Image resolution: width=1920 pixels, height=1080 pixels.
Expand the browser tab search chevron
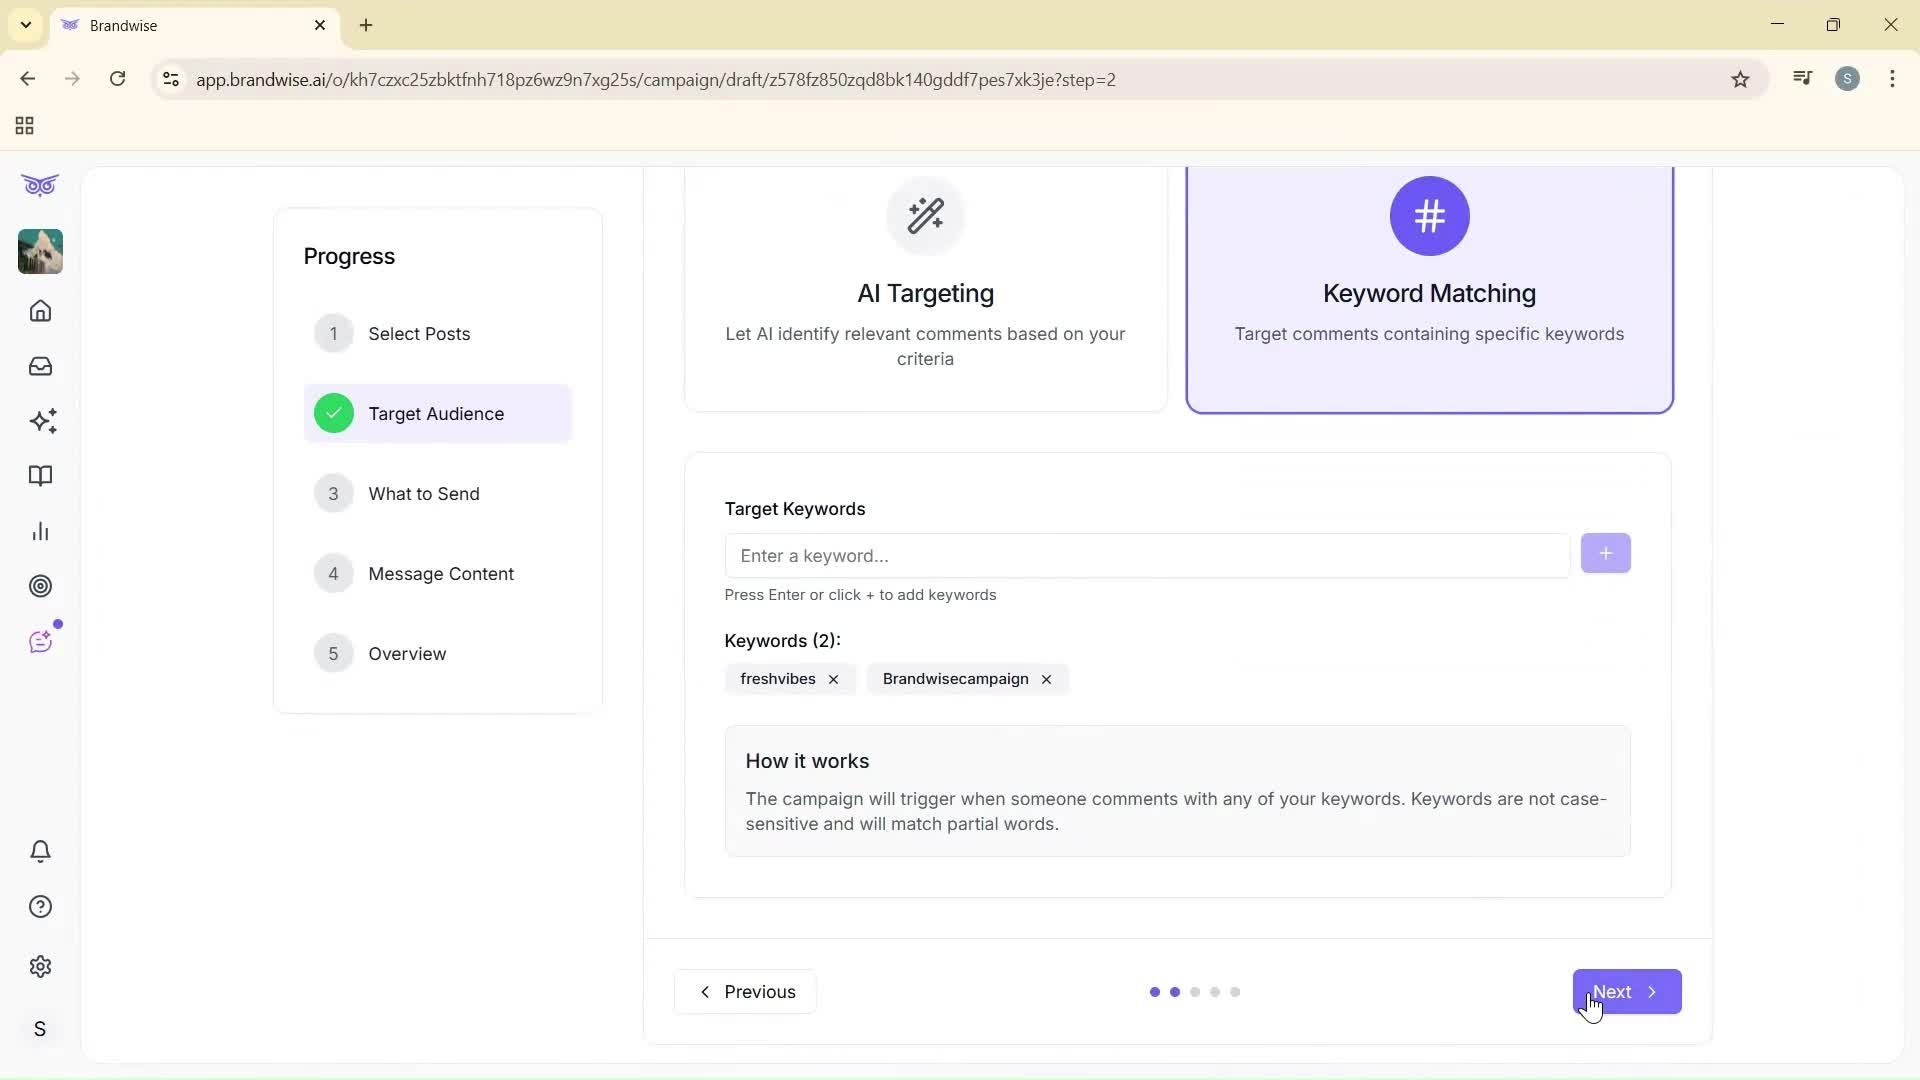pos(26,25)
